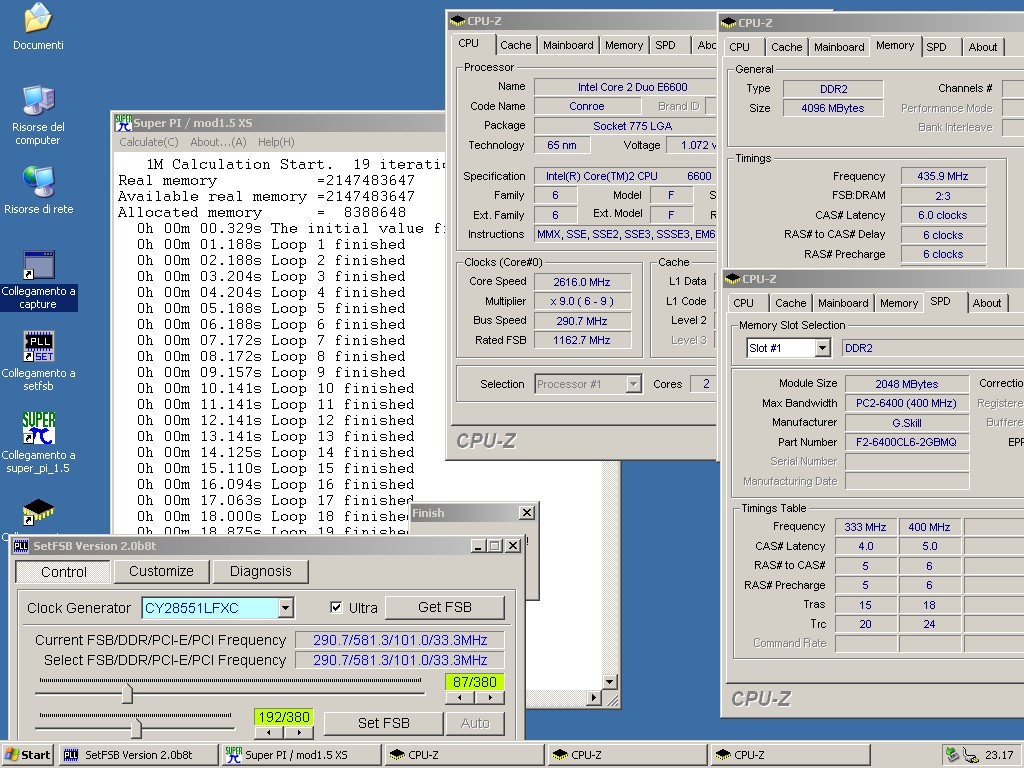Select the Risorse del computer desktop icon
The image size is (1024, 768).
(x=38, y=101)
